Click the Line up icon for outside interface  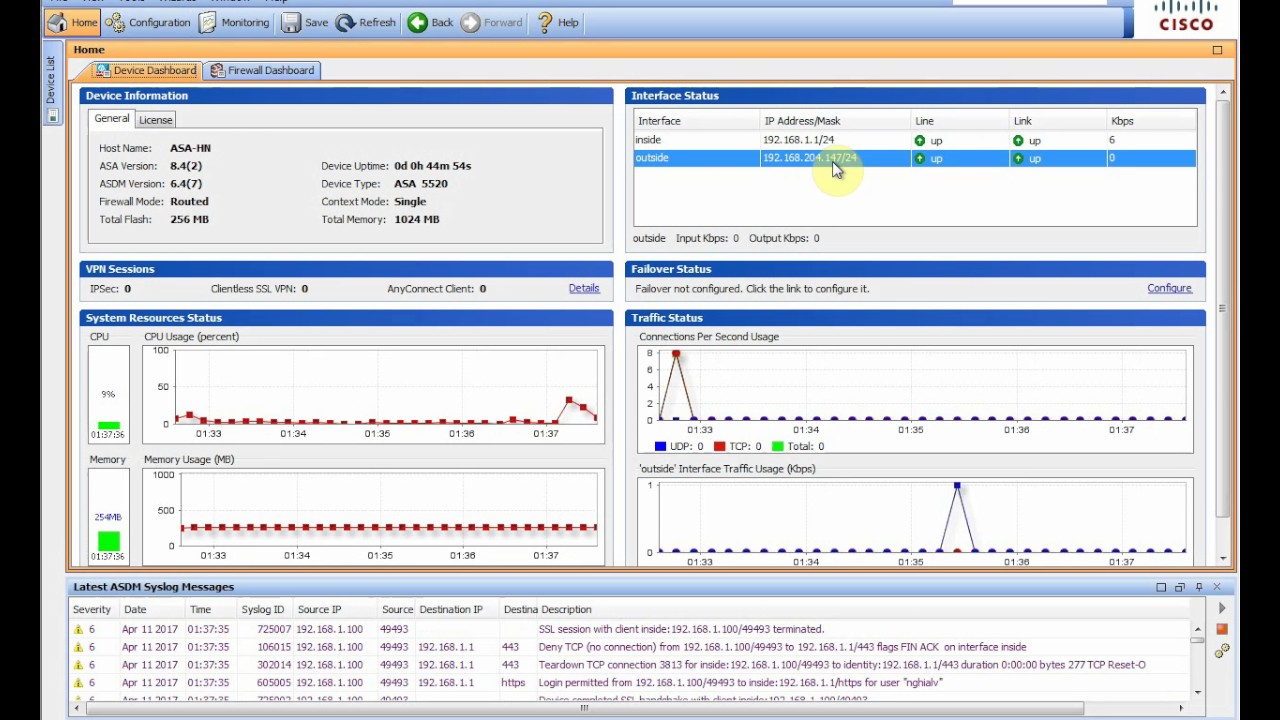click(920, 158)
